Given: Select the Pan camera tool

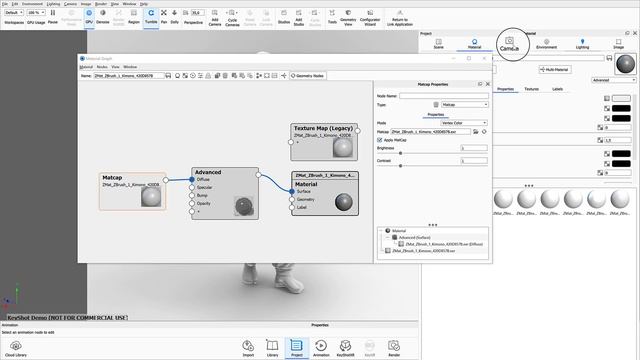Looking at the screenshot, I should 164,17.
